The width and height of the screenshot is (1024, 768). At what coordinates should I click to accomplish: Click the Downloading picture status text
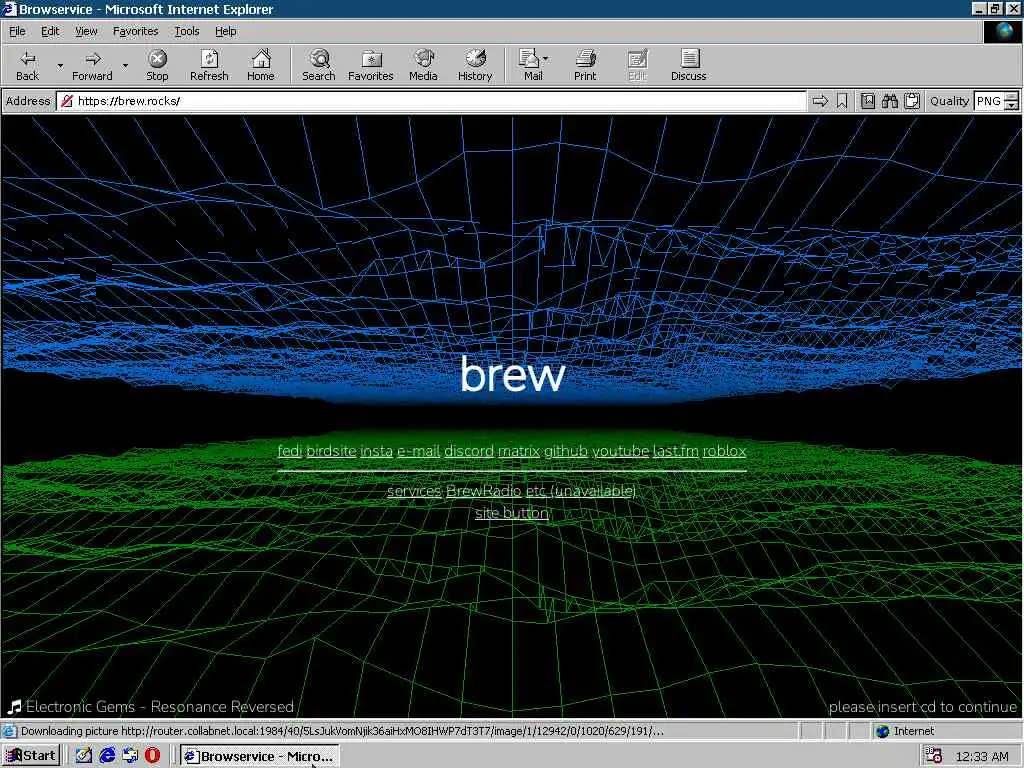pos(342,731)
